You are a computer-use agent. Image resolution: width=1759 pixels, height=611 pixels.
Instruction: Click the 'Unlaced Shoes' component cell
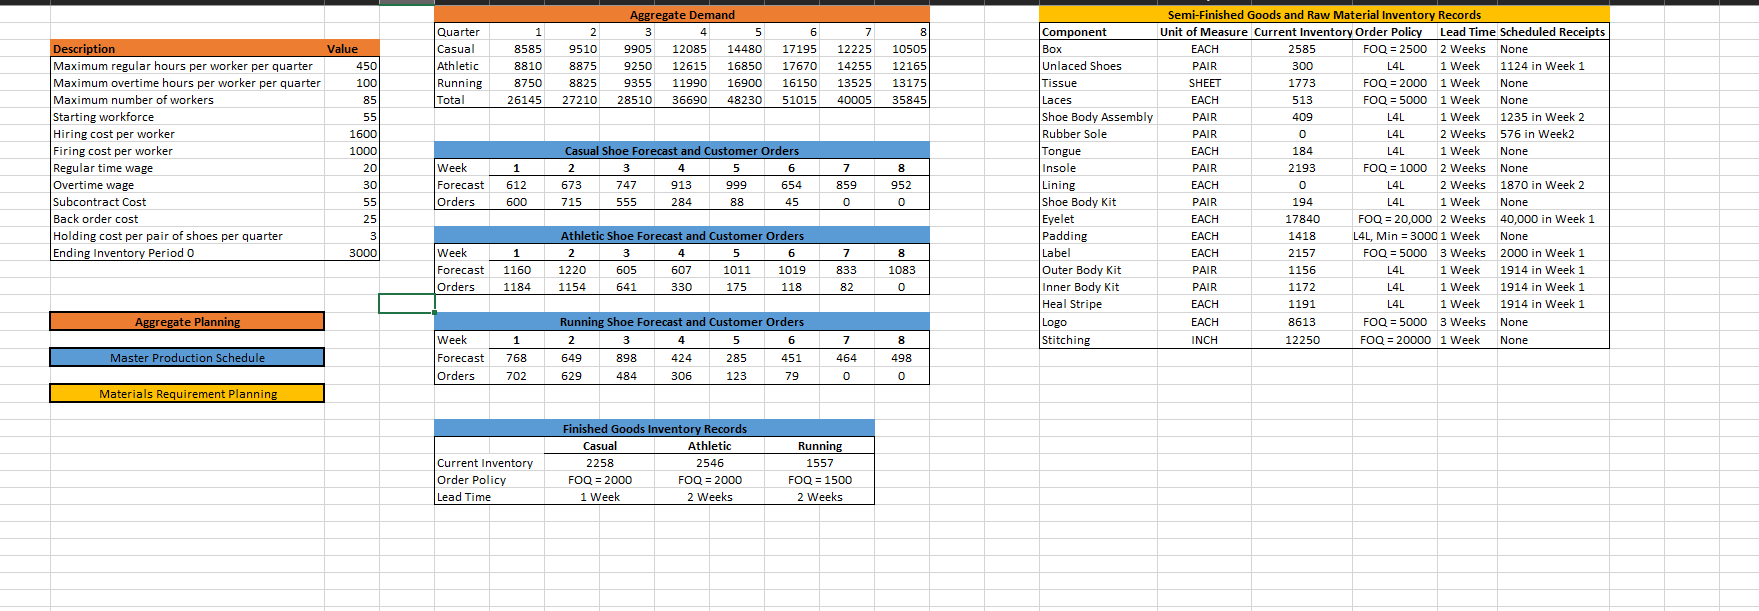1099,66
